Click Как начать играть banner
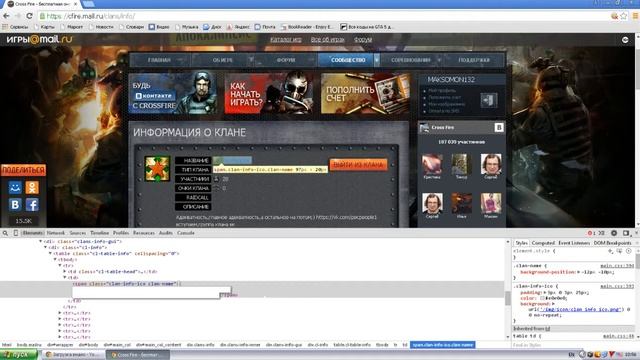Viewport: 640px width, 360px height. [269, 93]
